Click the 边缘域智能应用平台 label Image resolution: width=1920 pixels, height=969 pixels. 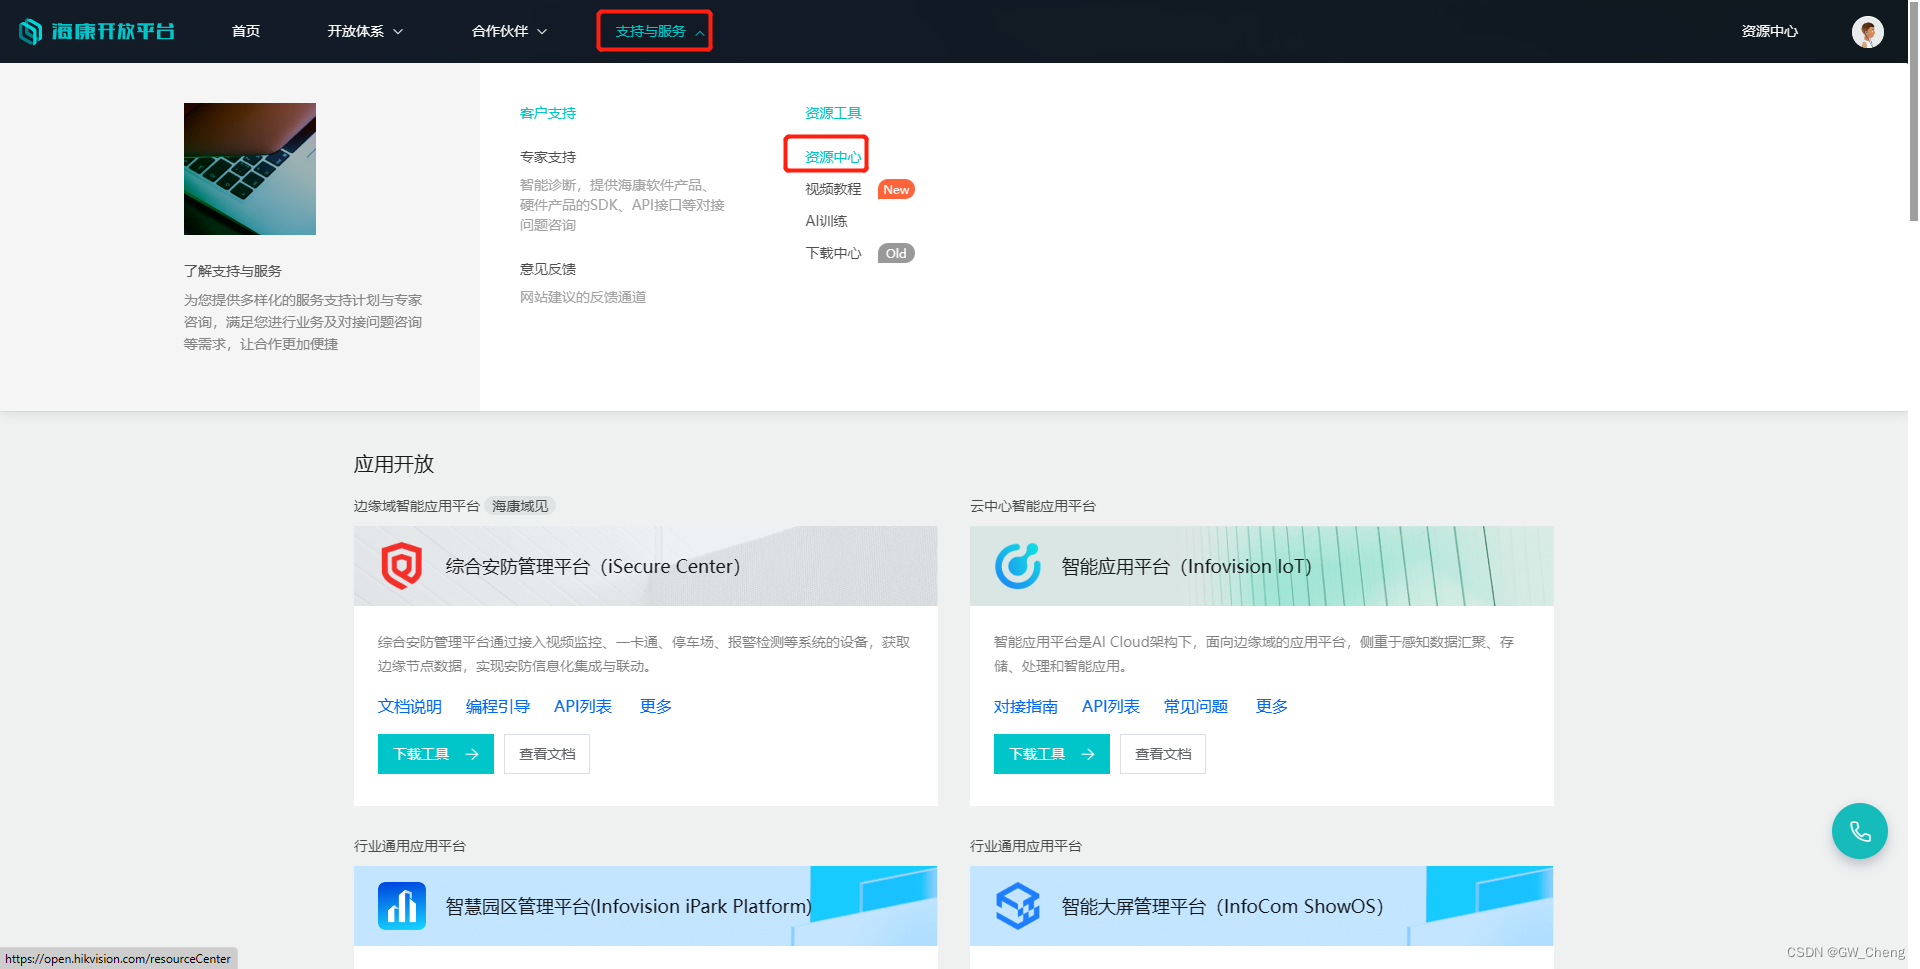coord(417,506)
